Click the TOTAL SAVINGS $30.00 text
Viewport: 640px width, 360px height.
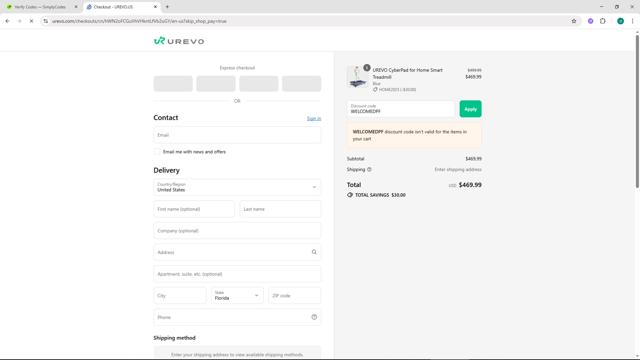click(380, 195)
